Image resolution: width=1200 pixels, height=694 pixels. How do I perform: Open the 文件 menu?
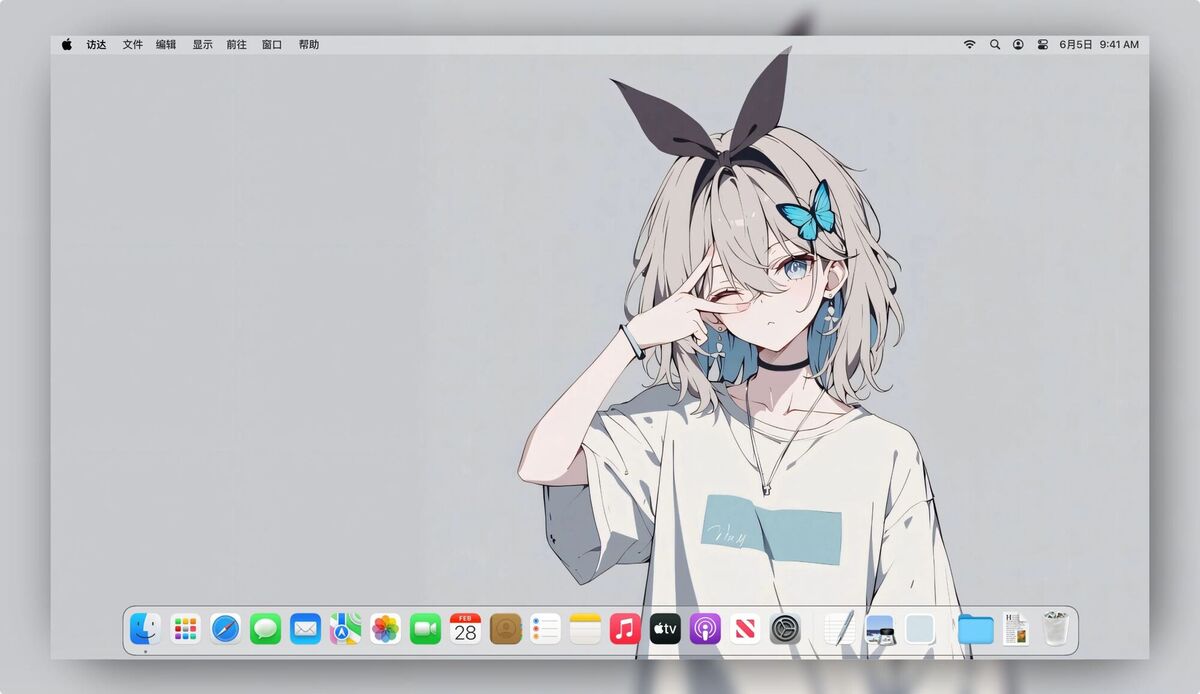pos(133,44)
